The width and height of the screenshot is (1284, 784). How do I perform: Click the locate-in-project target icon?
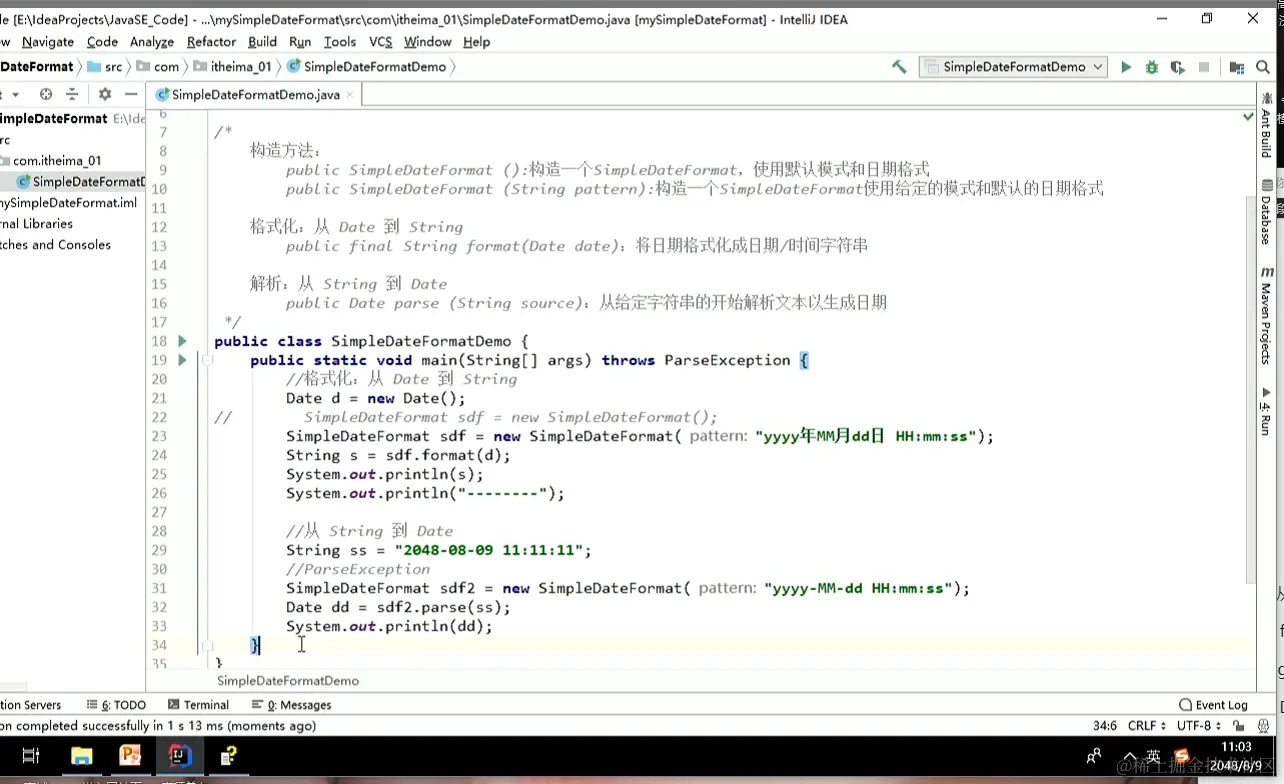pyautogui.click(x=46, y=94)
